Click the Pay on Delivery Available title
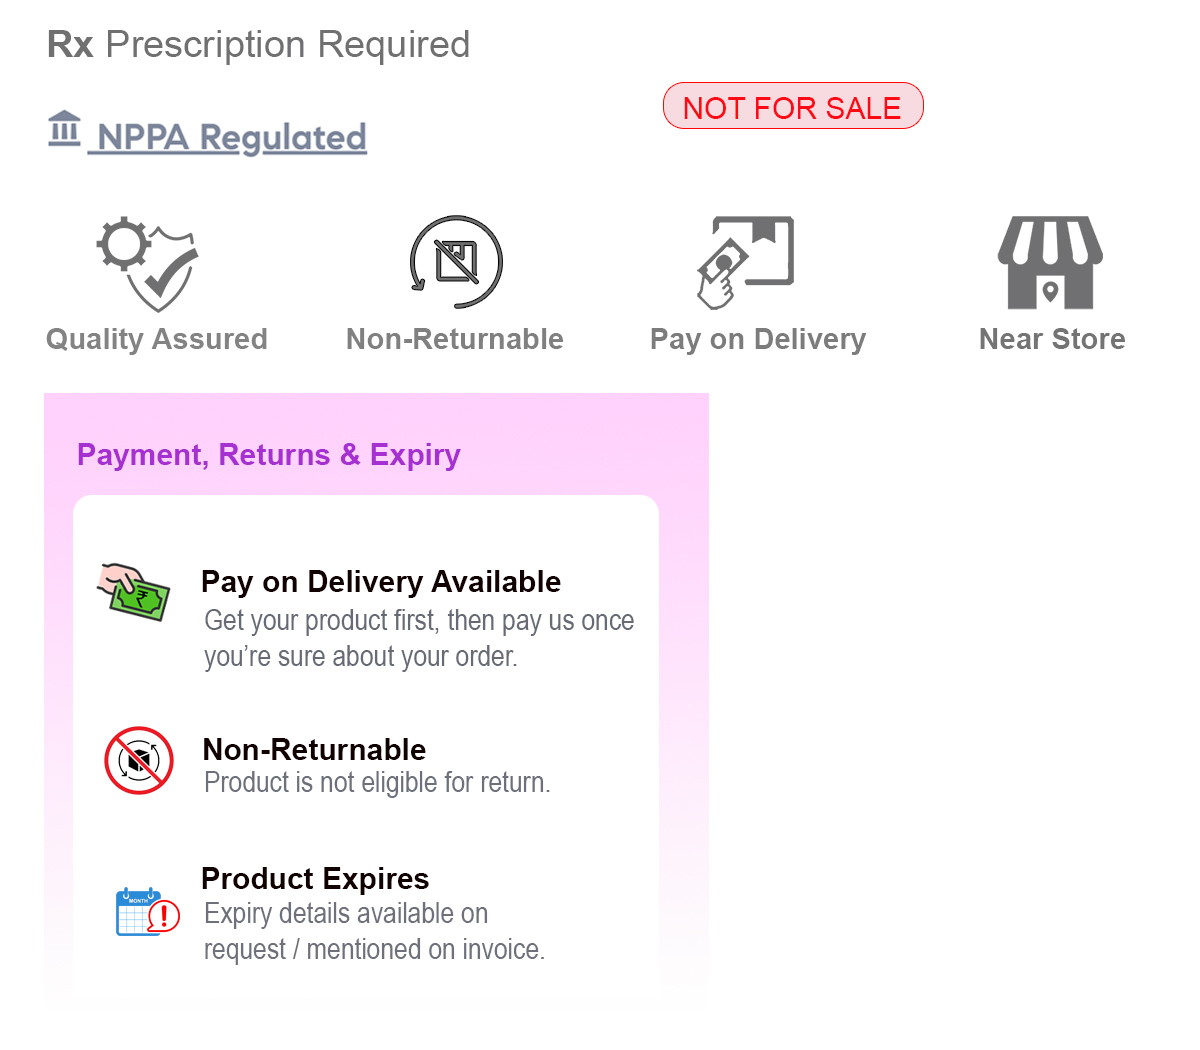This screenshot has height=1050, width=1200. point(381,582)
